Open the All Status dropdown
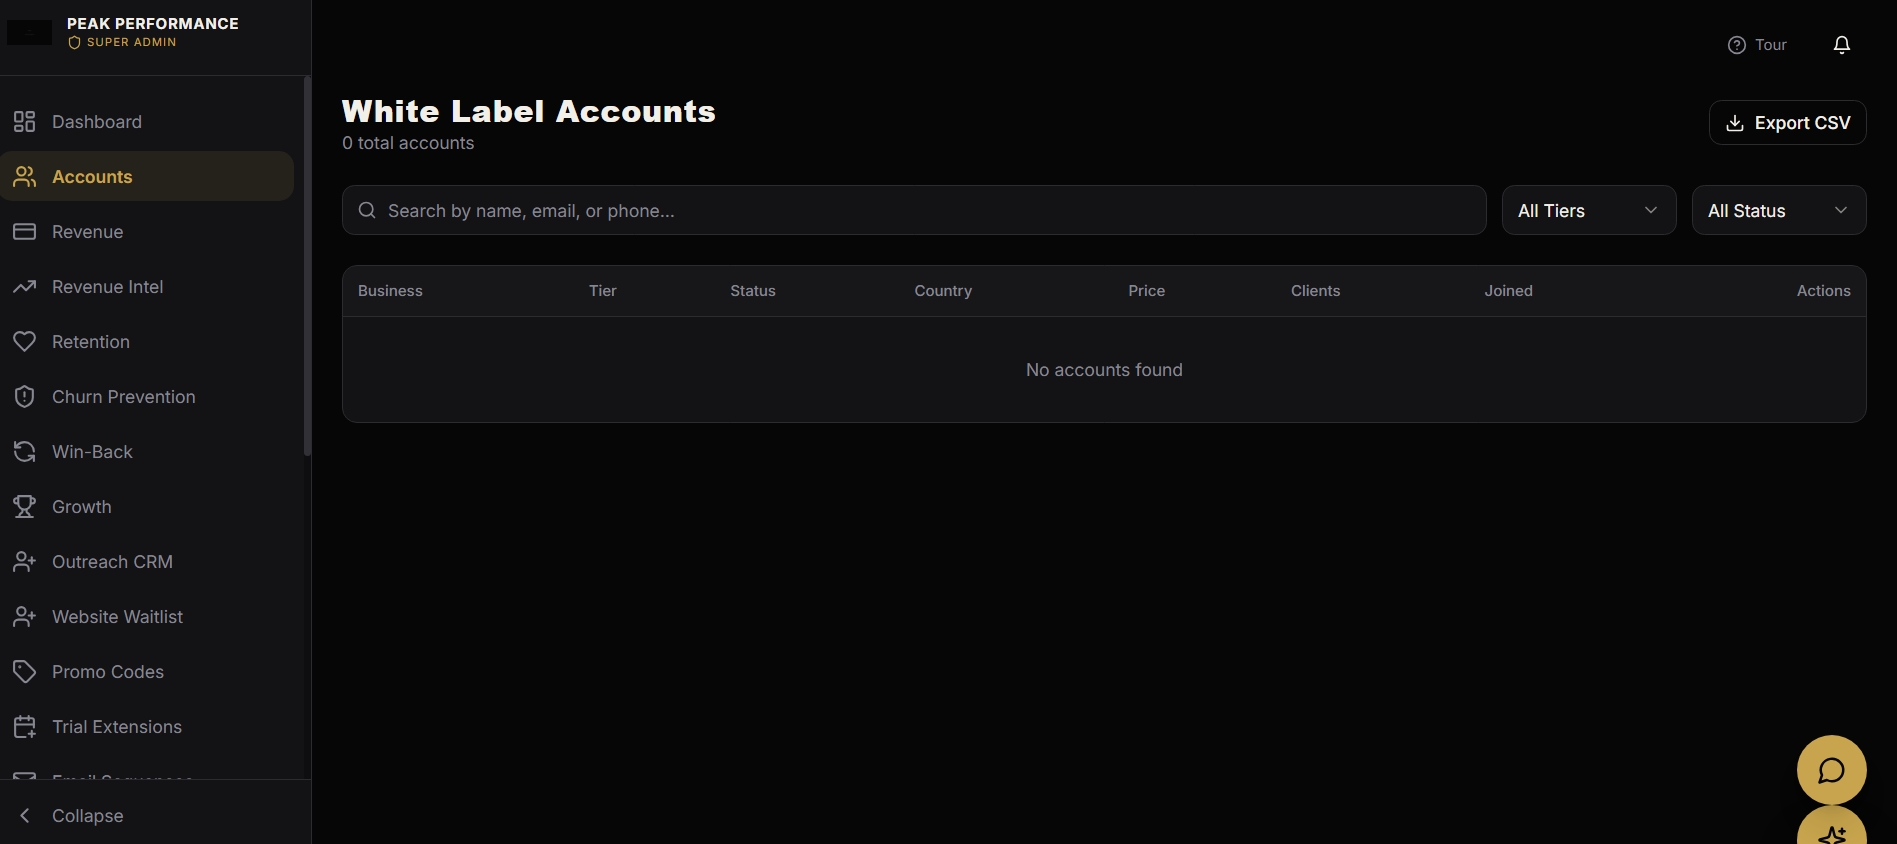 pyautogui.click(x=1779, y=210)
